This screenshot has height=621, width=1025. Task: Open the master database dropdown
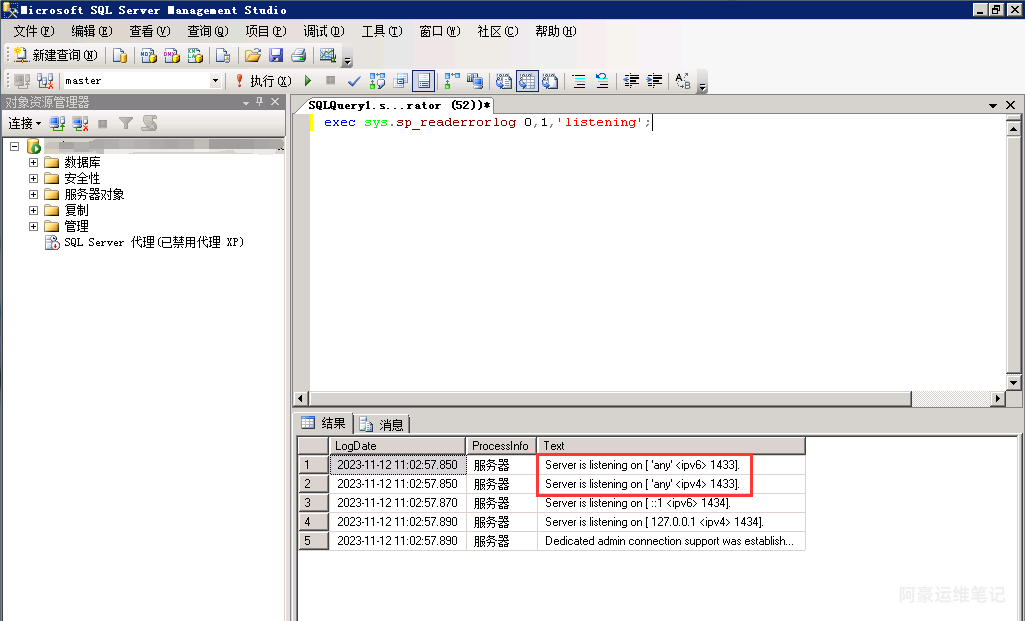click(215, 81)
